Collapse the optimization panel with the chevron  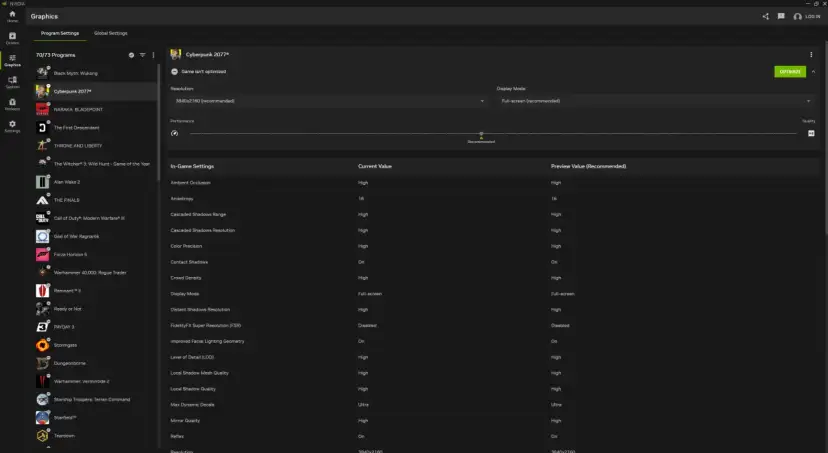coord(813,72)
